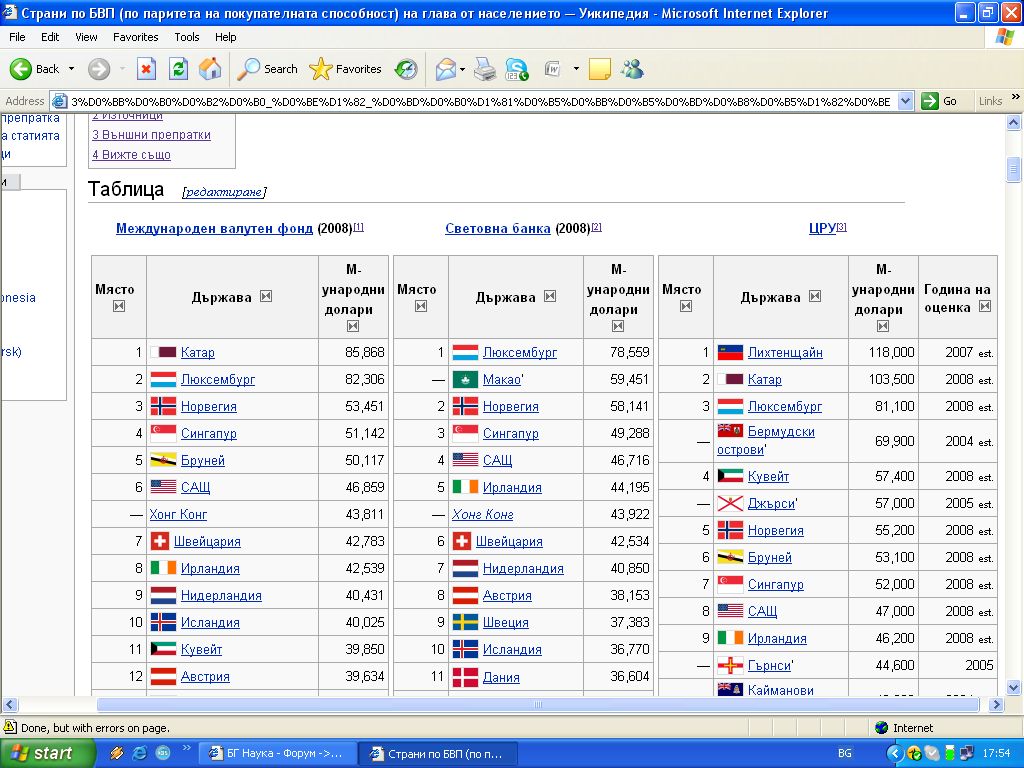Open the History panel icon

point(406,69)
